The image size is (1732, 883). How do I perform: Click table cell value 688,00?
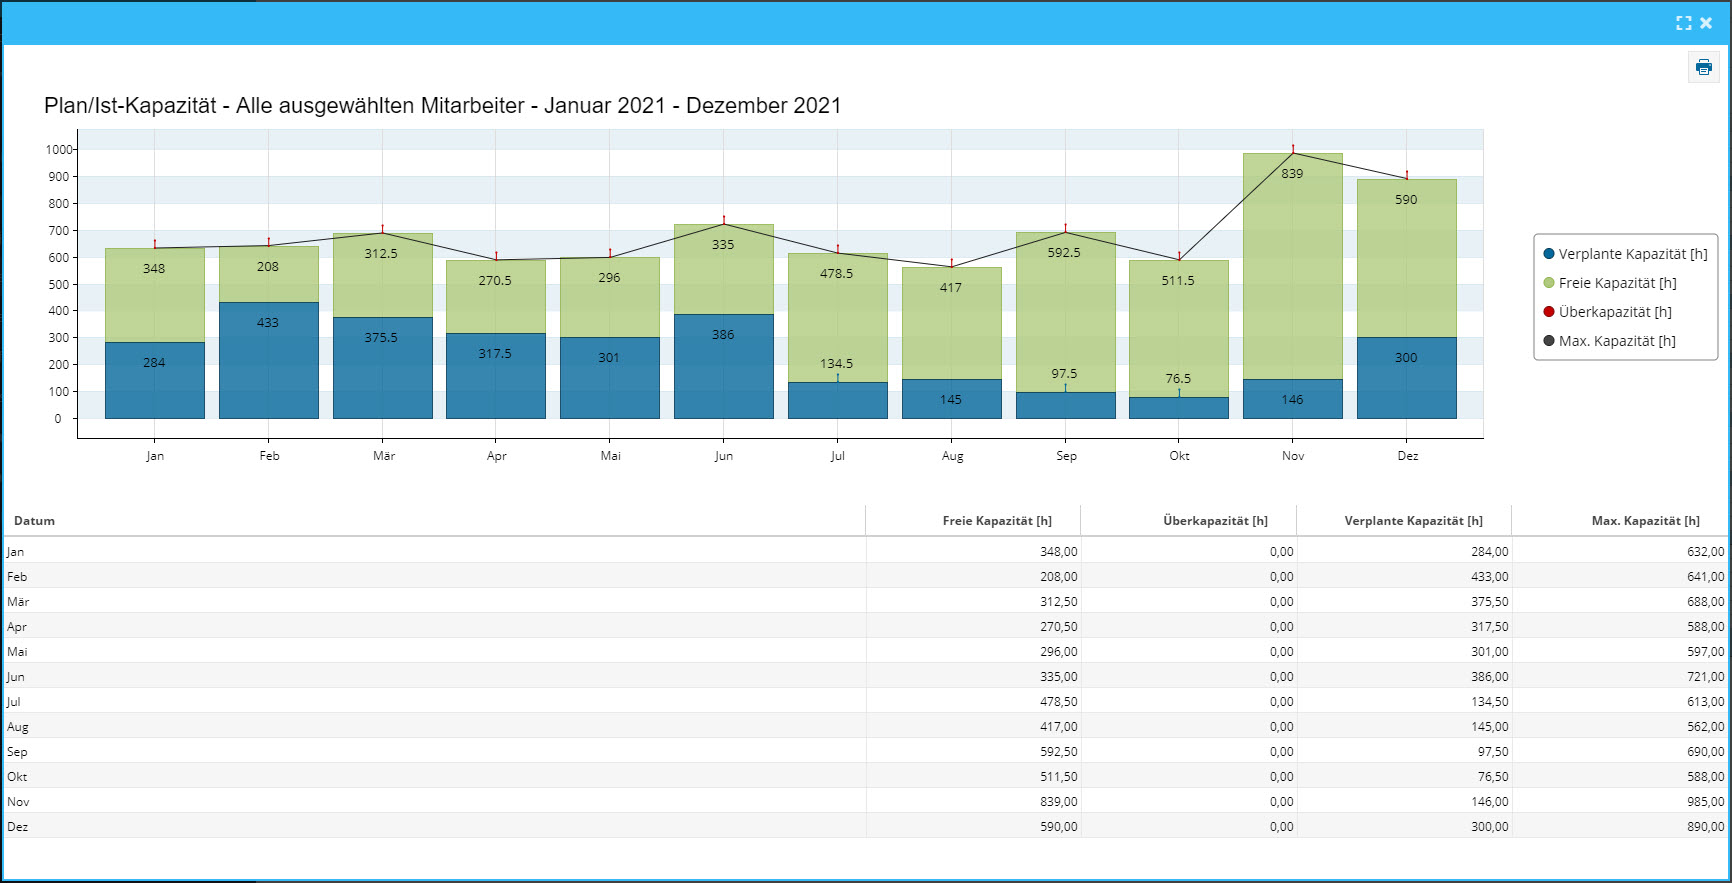click(x=1705, y=602)
